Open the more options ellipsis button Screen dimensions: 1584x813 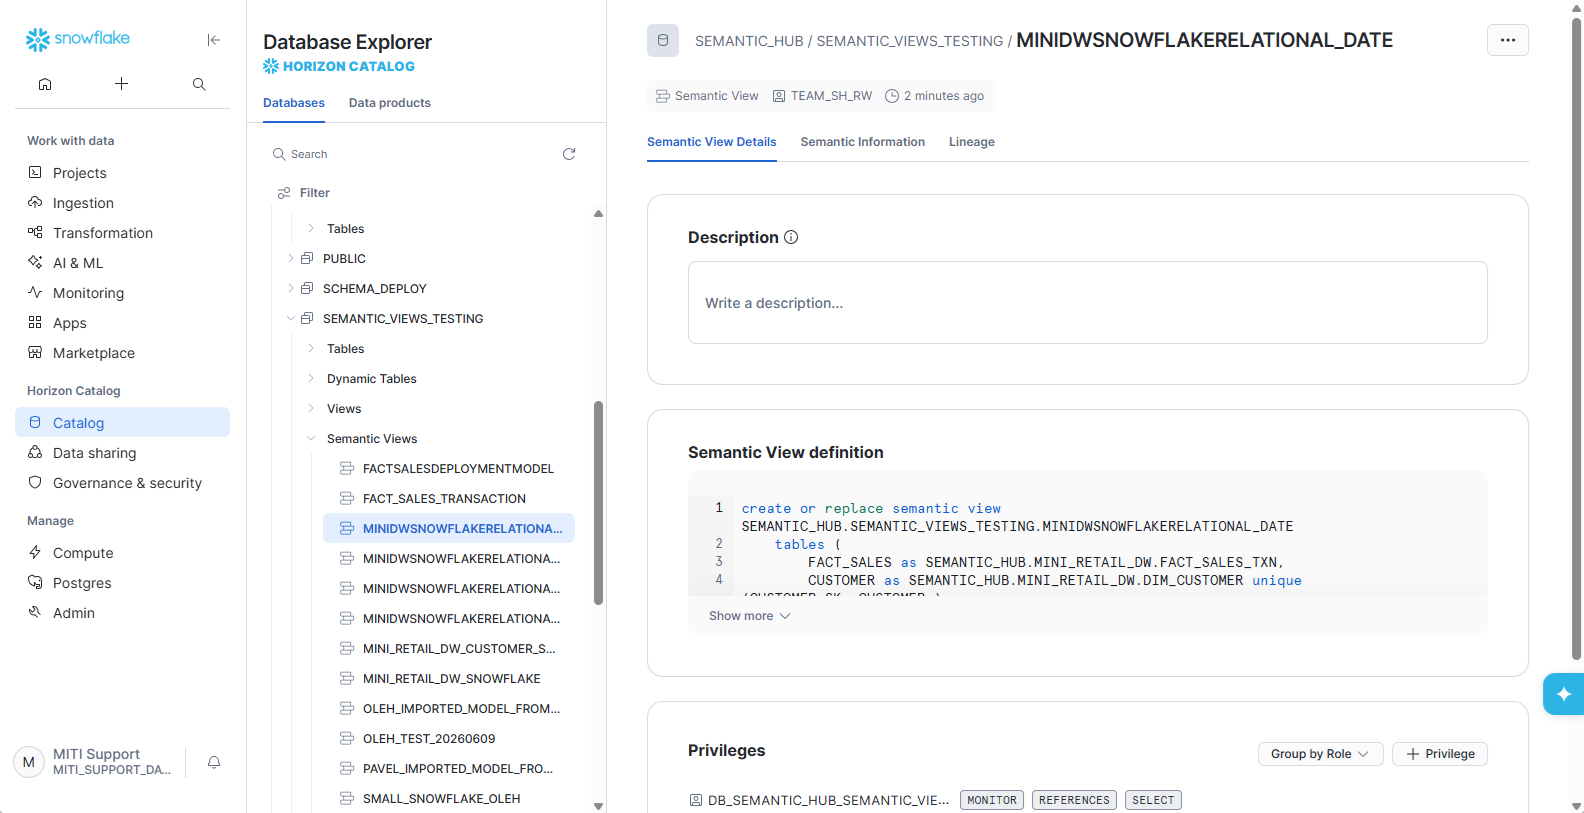pos(1508,40)
